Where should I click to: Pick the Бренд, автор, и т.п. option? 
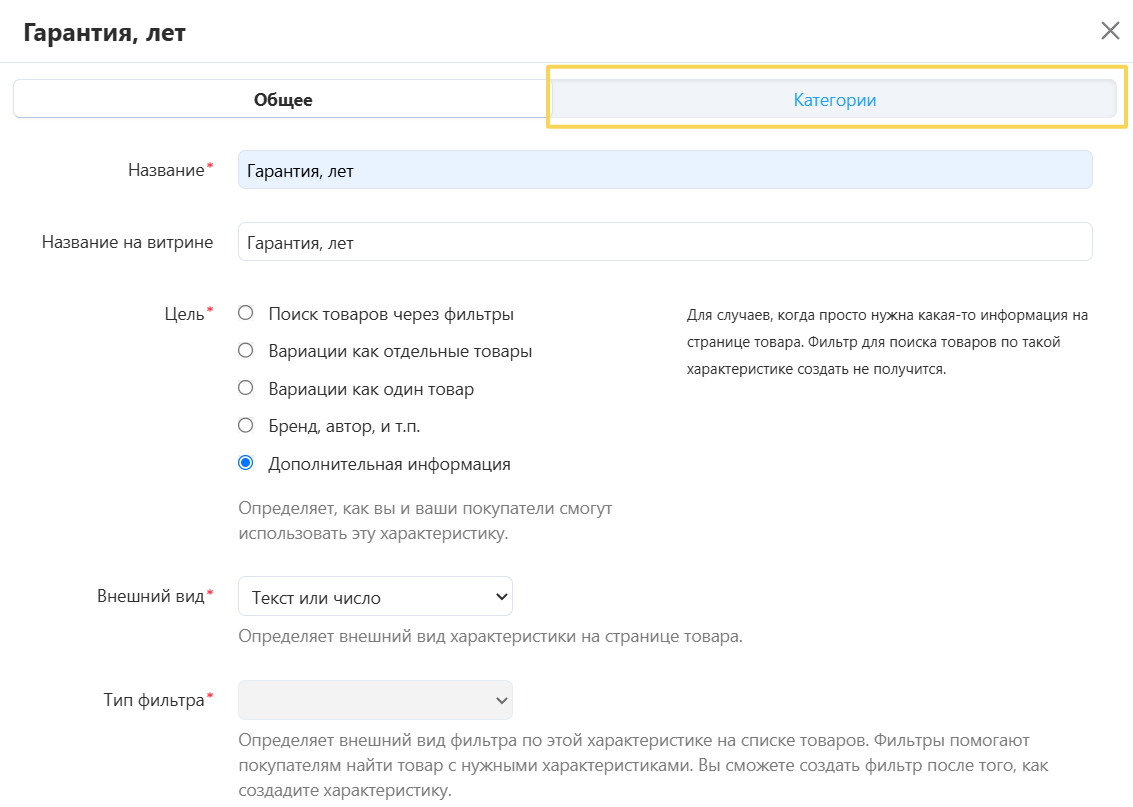coord(246,426)
